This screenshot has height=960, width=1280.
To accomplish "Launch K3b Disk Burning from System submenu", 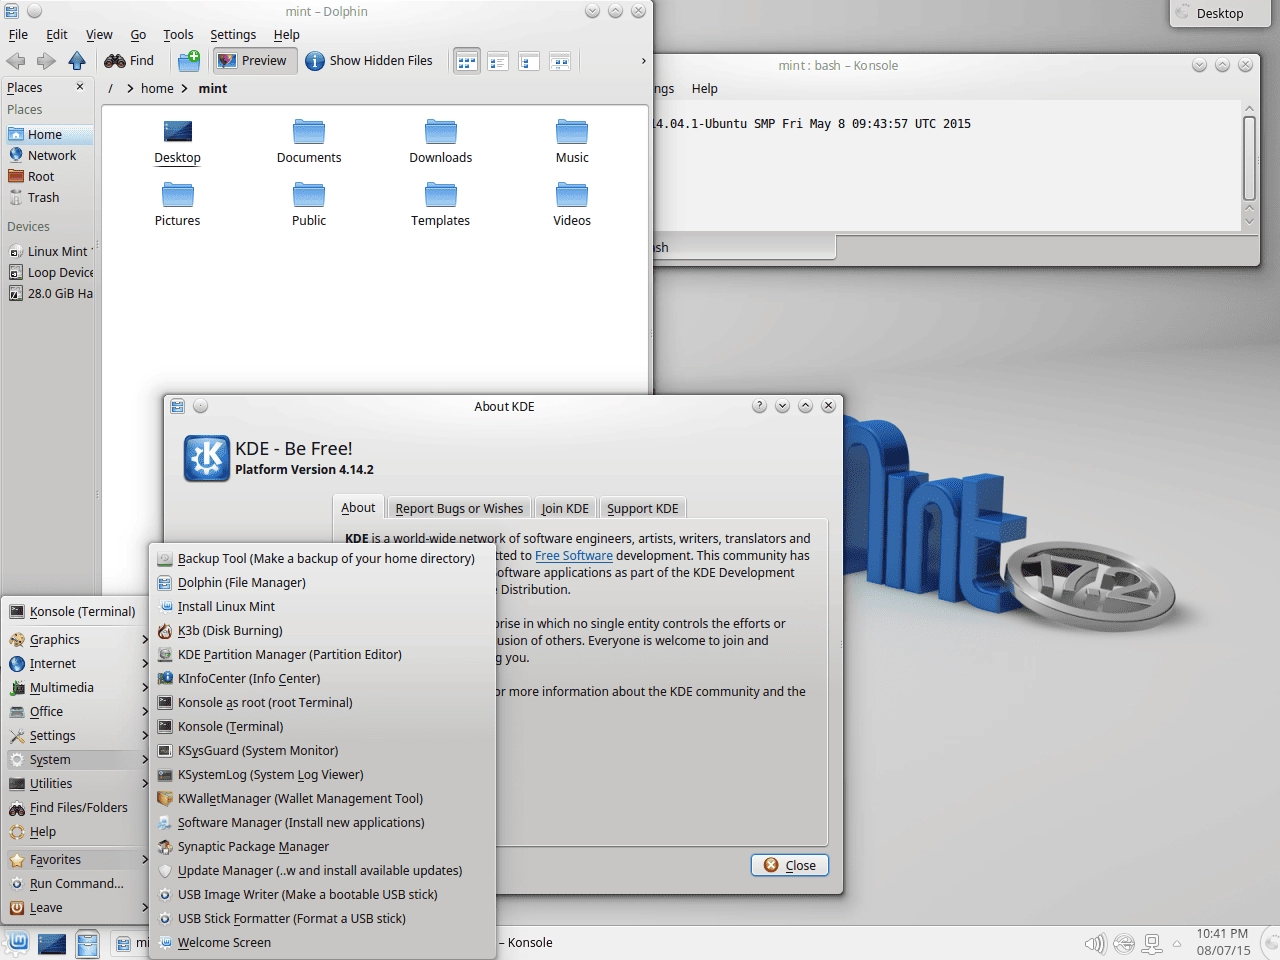I will pyautogui.click(x=322, y=630).
